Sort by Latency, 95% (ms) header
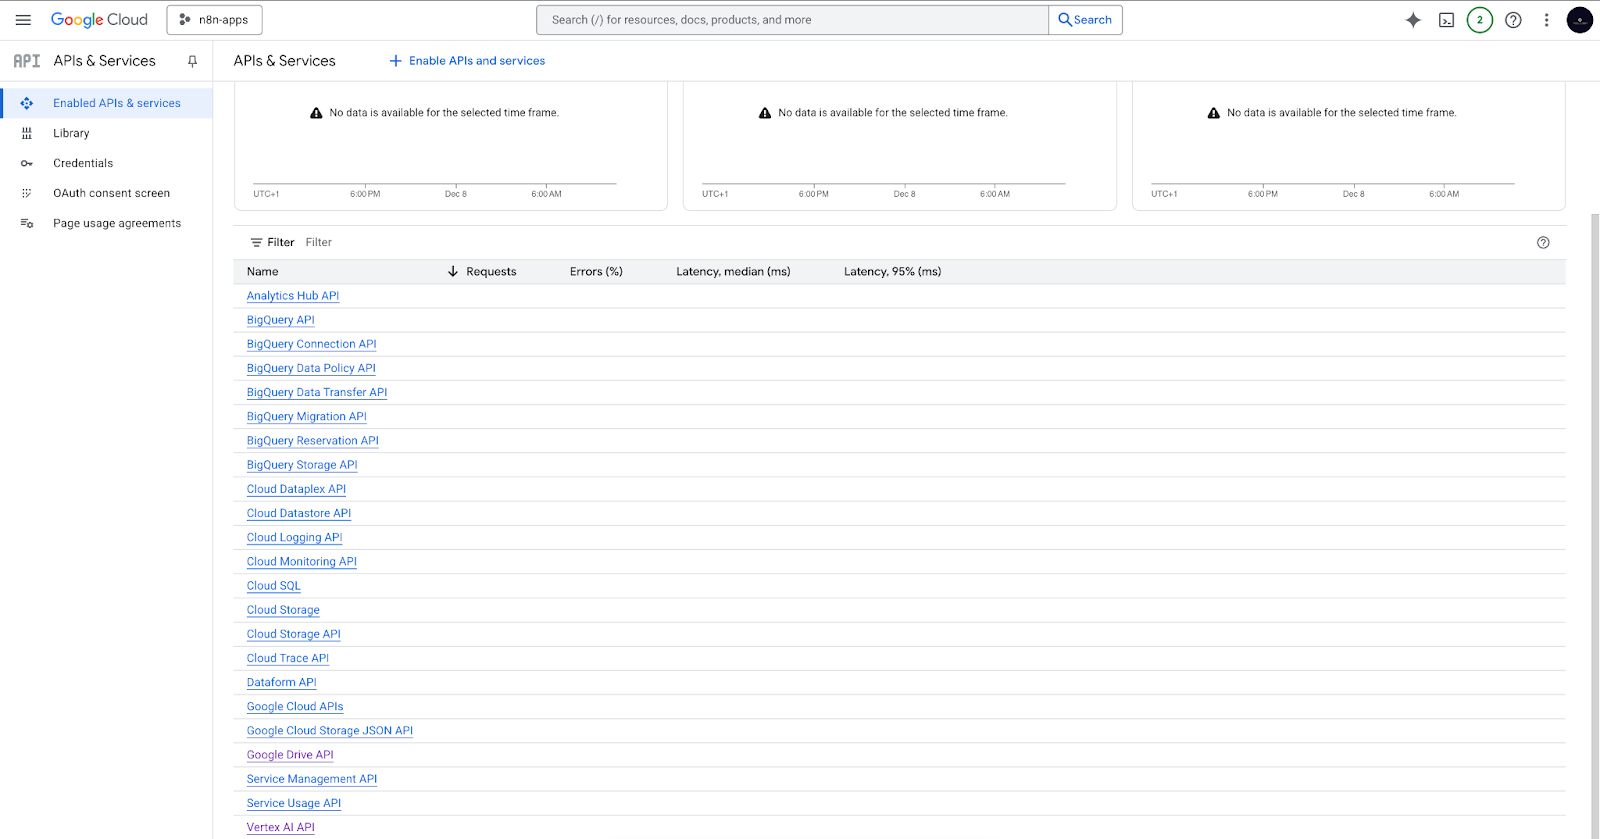 (x=892, y=272)
